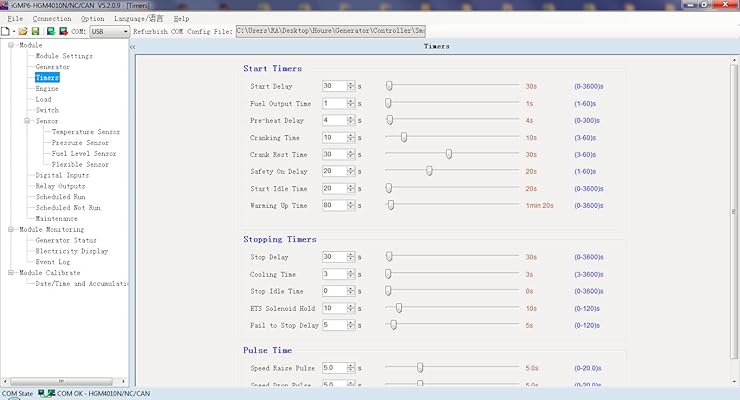Click the Stop Delay spinner arrows
Viewport: 740px width, 400px height.
pyautogui.click(x=351, y=257)
